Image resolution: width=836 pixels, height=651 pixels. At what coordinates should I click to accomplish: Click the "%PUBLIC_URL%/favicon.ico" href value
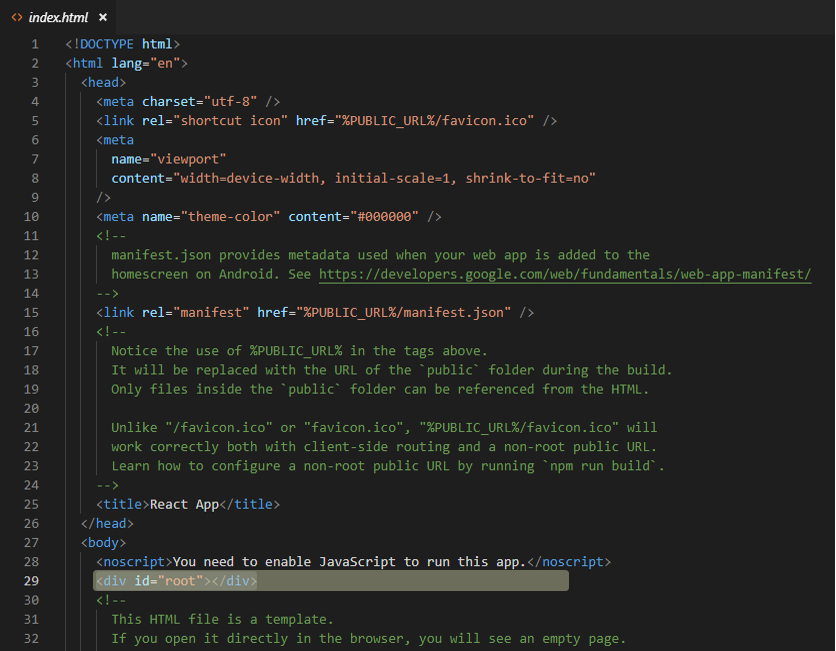click(x=434, y=120)
